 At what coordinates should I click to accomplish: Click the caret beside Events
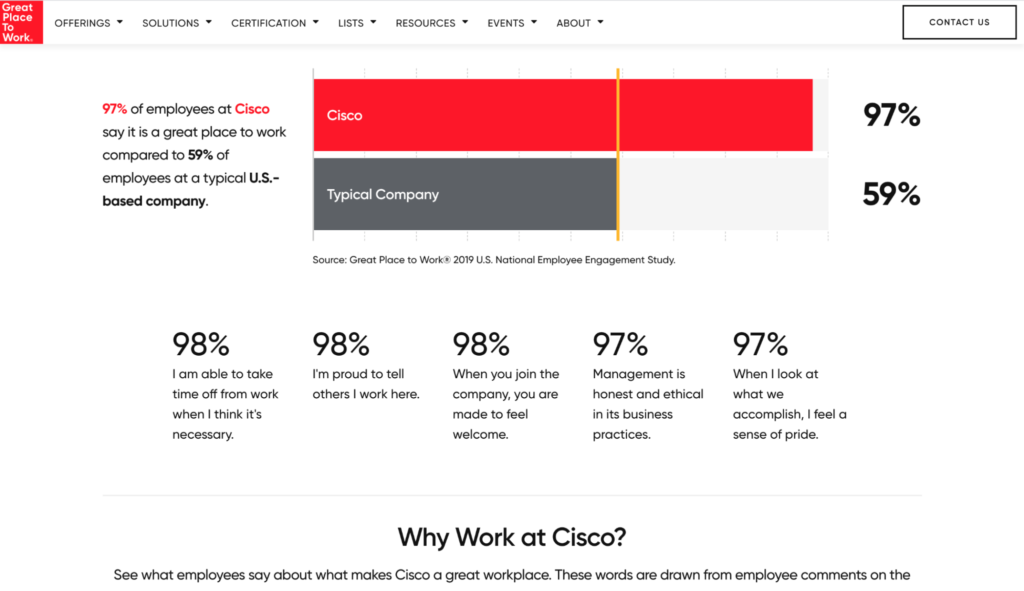point(534,22)
